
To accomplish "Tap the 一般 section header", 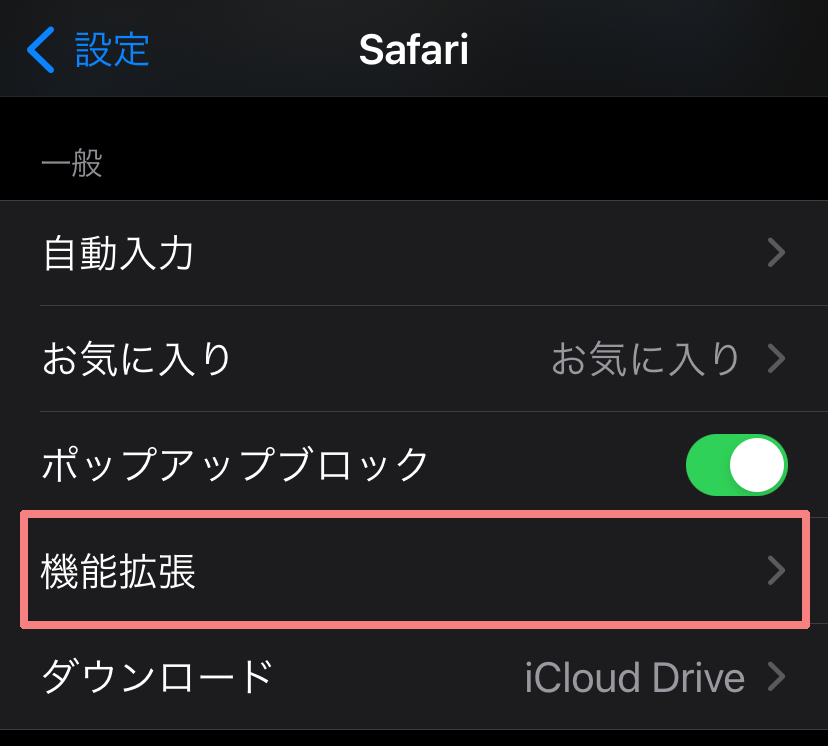I will coord(72,164).
